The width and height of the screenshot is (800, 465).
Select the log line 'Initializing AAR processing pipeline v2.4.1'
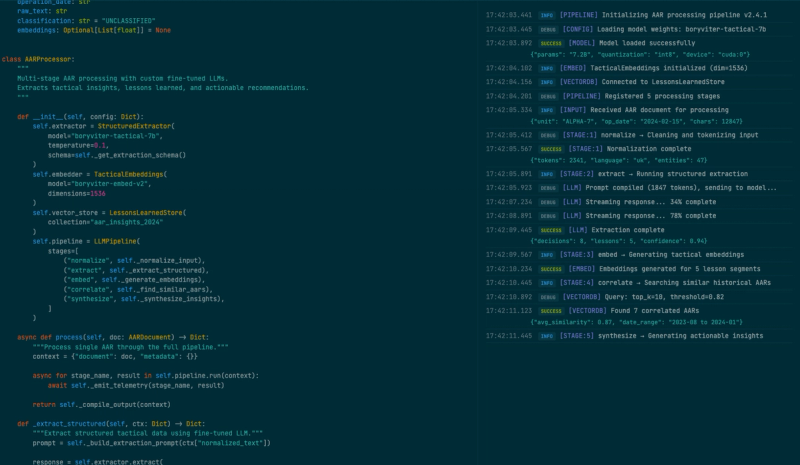[684, 15]
